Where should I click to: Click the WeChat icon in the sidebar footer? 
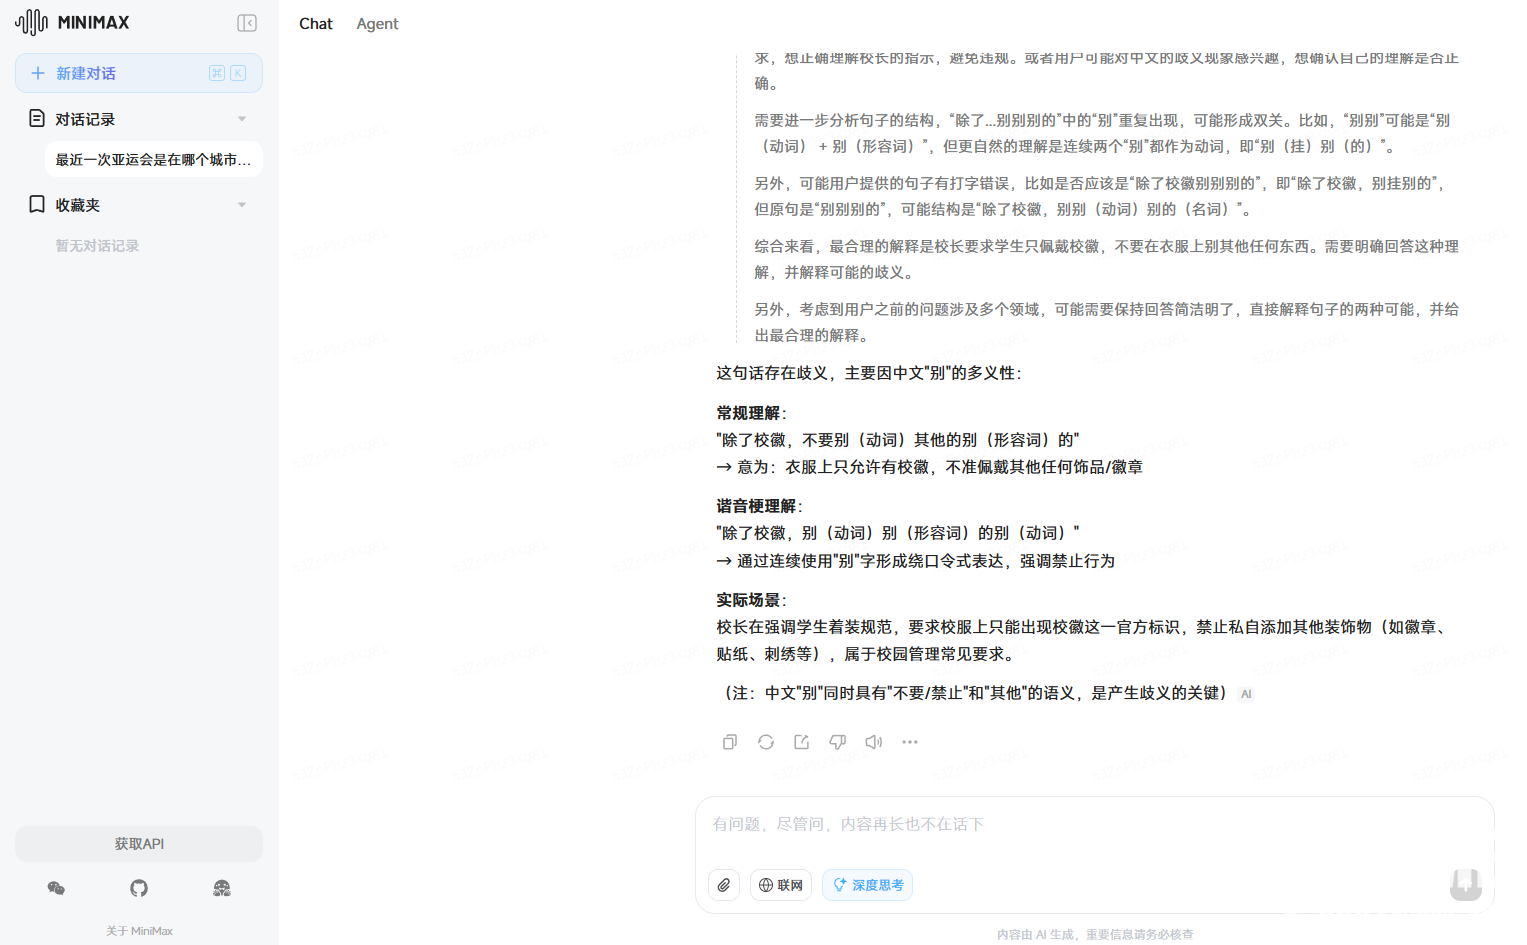pos(56,888)
